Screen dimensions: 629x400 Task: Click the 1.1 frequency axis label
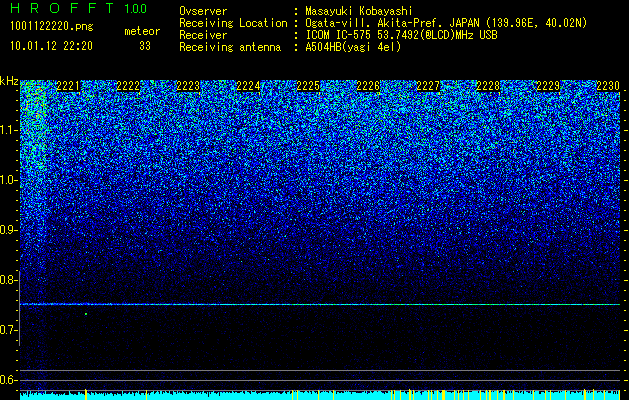click(7, 130)
